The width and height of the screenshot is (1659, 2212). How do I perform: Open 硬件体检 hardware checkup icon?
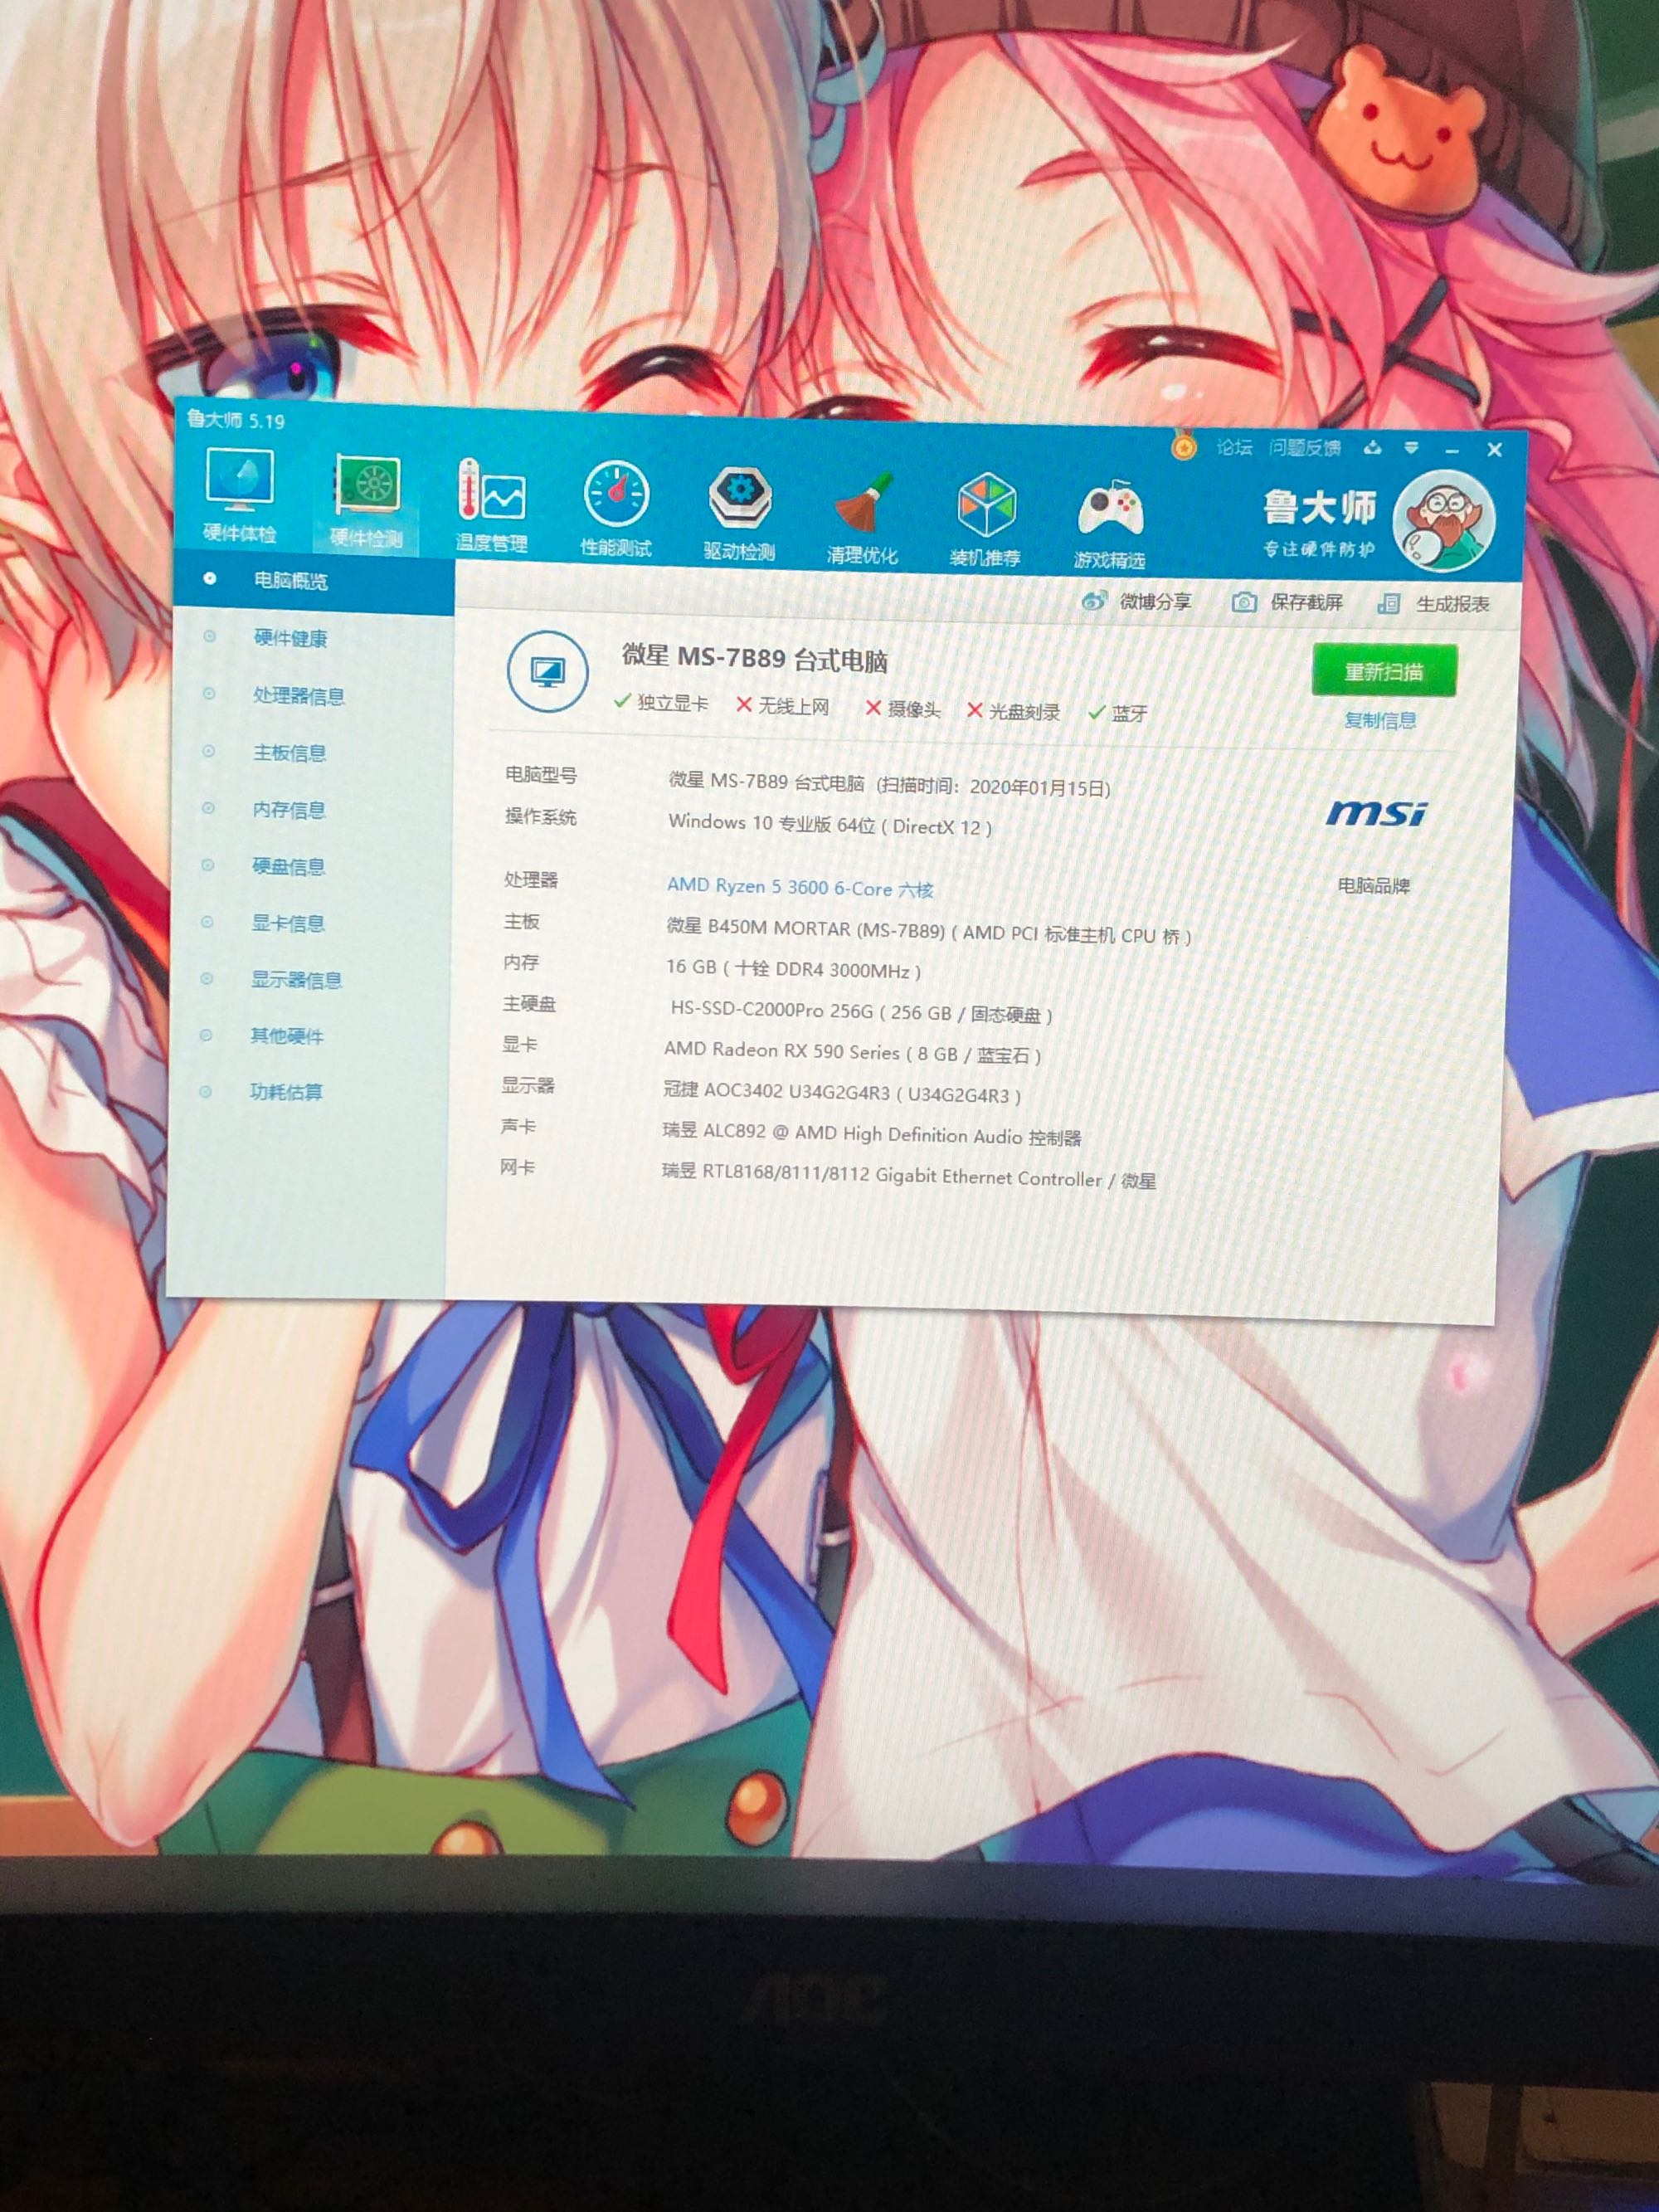[x=240, y=495]
